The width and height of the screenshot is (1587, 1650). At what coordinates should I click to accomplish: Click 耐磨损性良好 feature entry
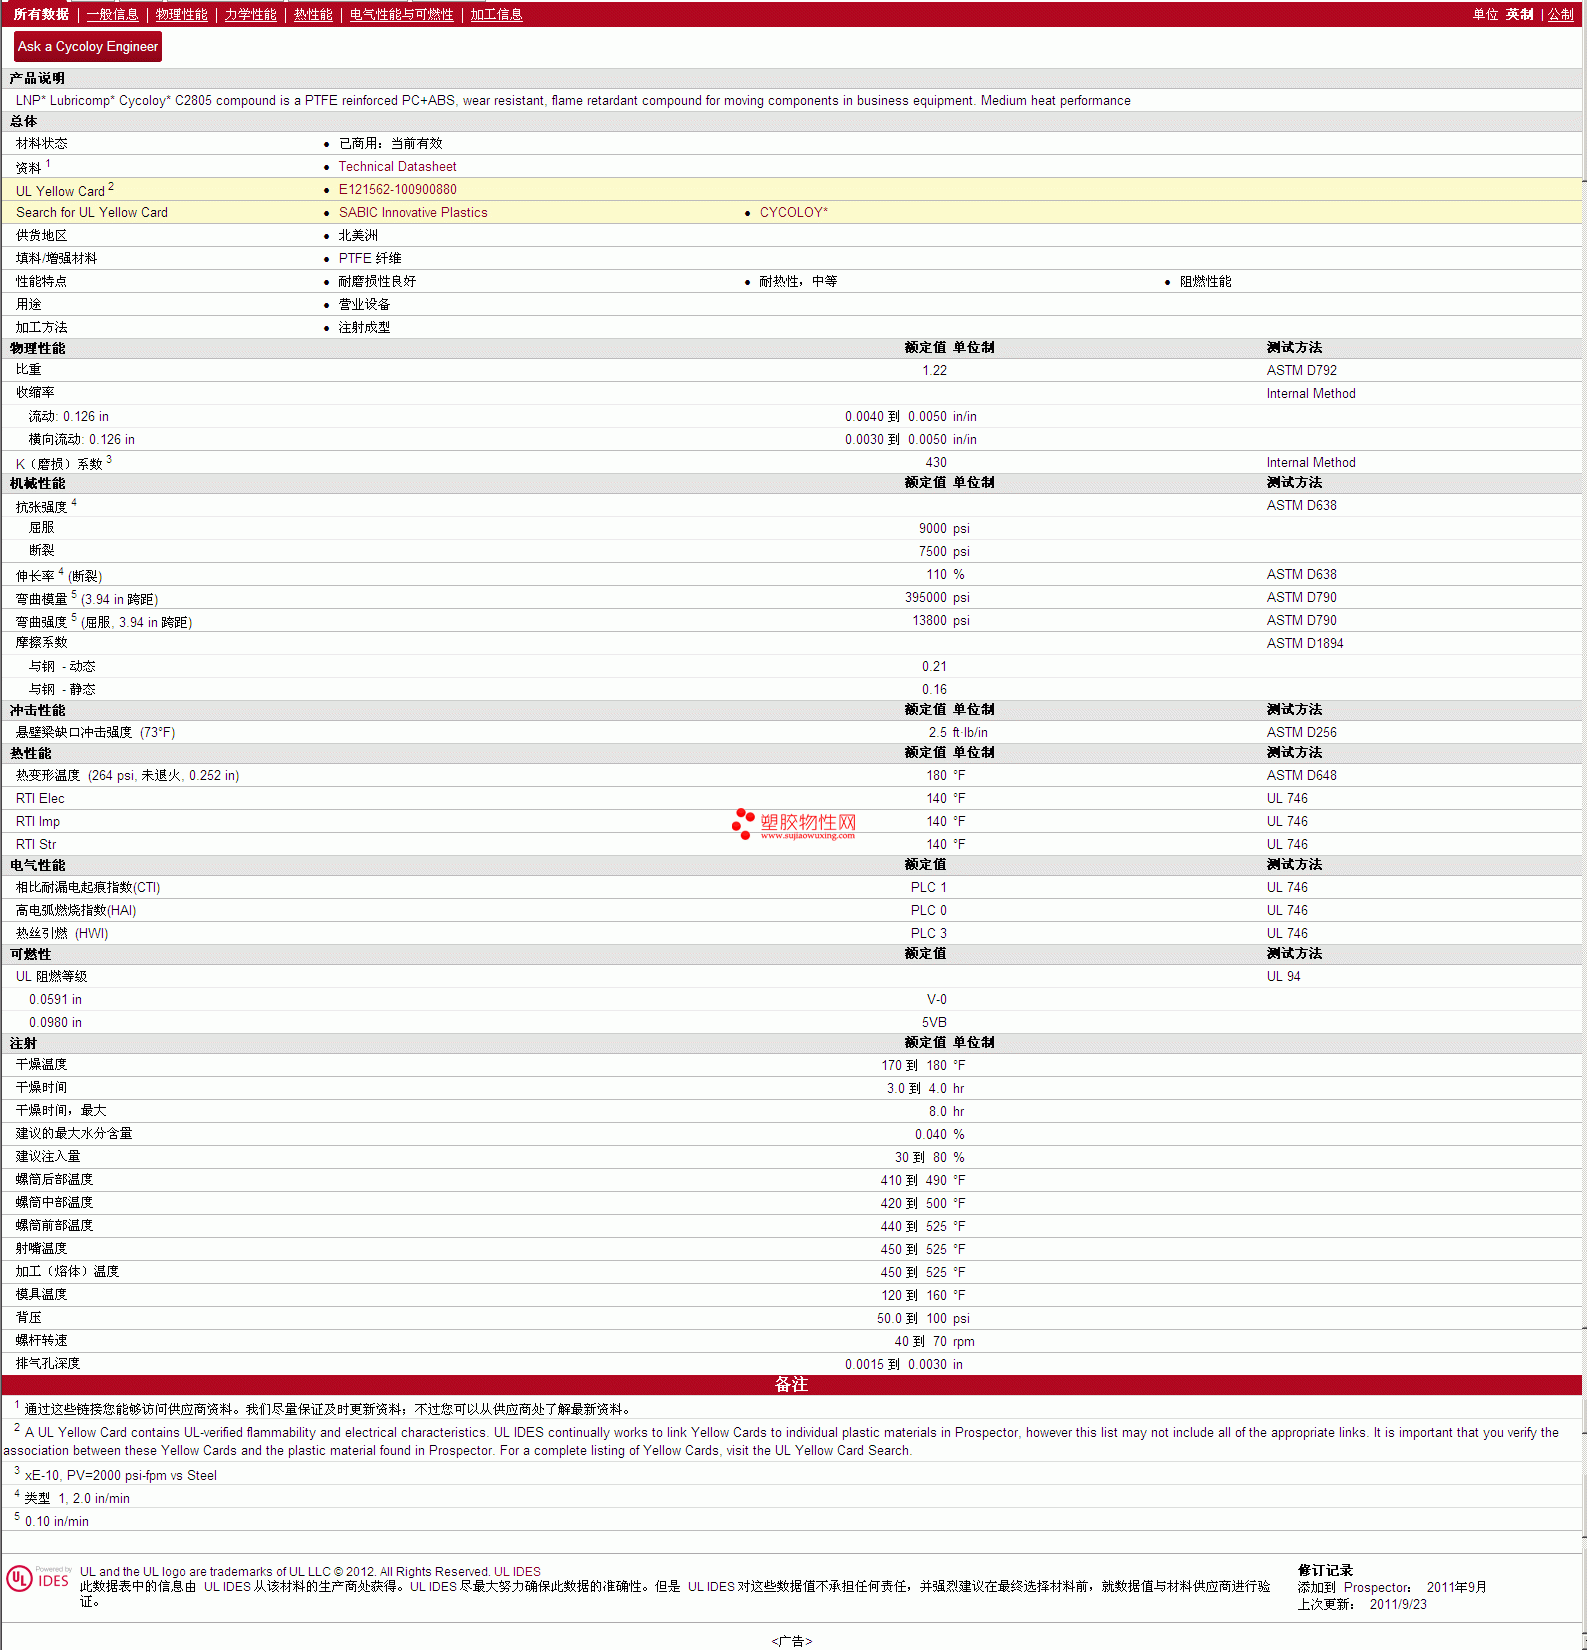377,282
